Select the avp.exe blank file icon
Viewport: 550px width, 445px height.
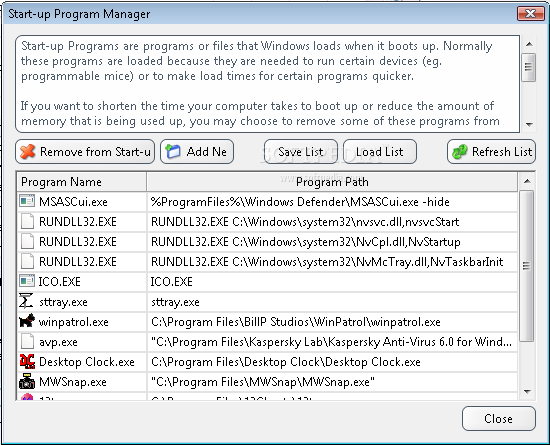(x=27, y=341)
